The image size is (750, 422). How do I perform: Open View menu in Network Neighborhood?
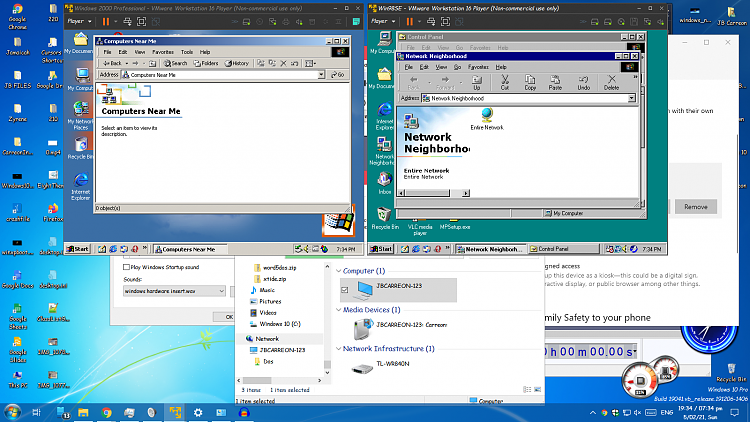[x=441, y=67]
